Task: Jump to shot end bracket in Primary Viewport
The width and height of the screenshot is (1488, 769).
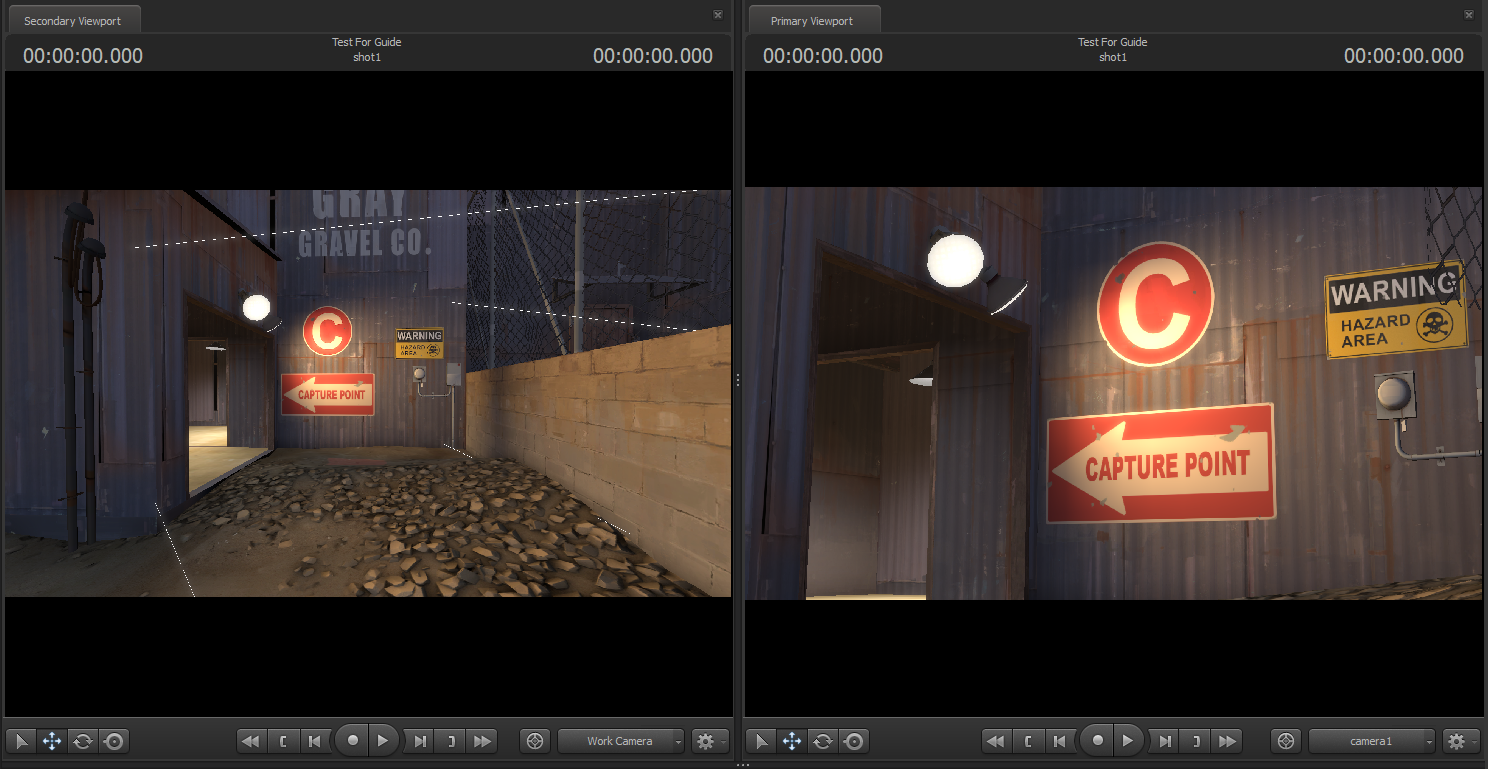Action: coord(1196,741)
